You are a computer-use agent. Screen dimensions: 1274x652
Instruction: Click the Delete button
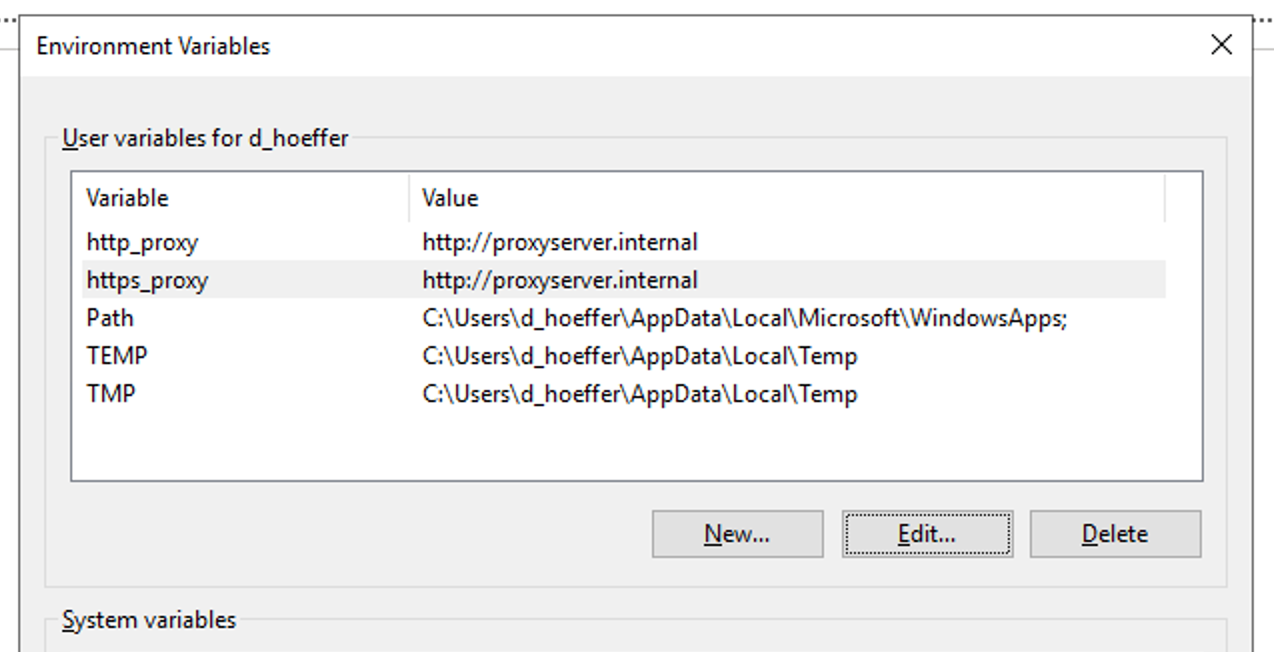coord(1115,534)
